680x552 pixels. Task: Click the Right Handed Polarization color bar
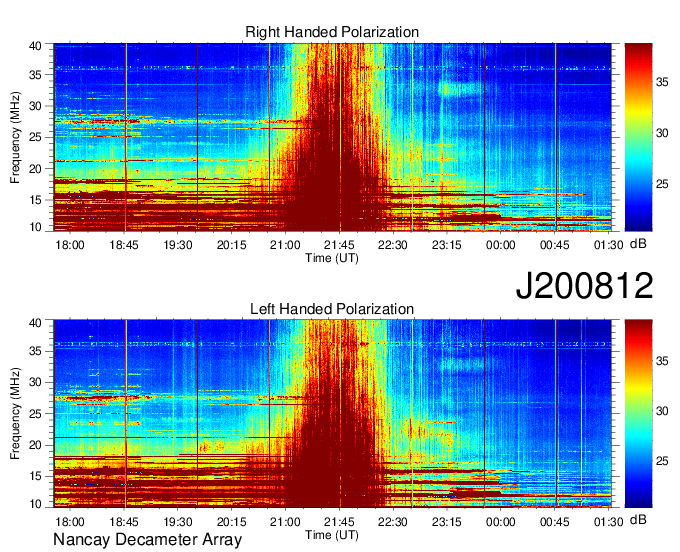(638, 137)
